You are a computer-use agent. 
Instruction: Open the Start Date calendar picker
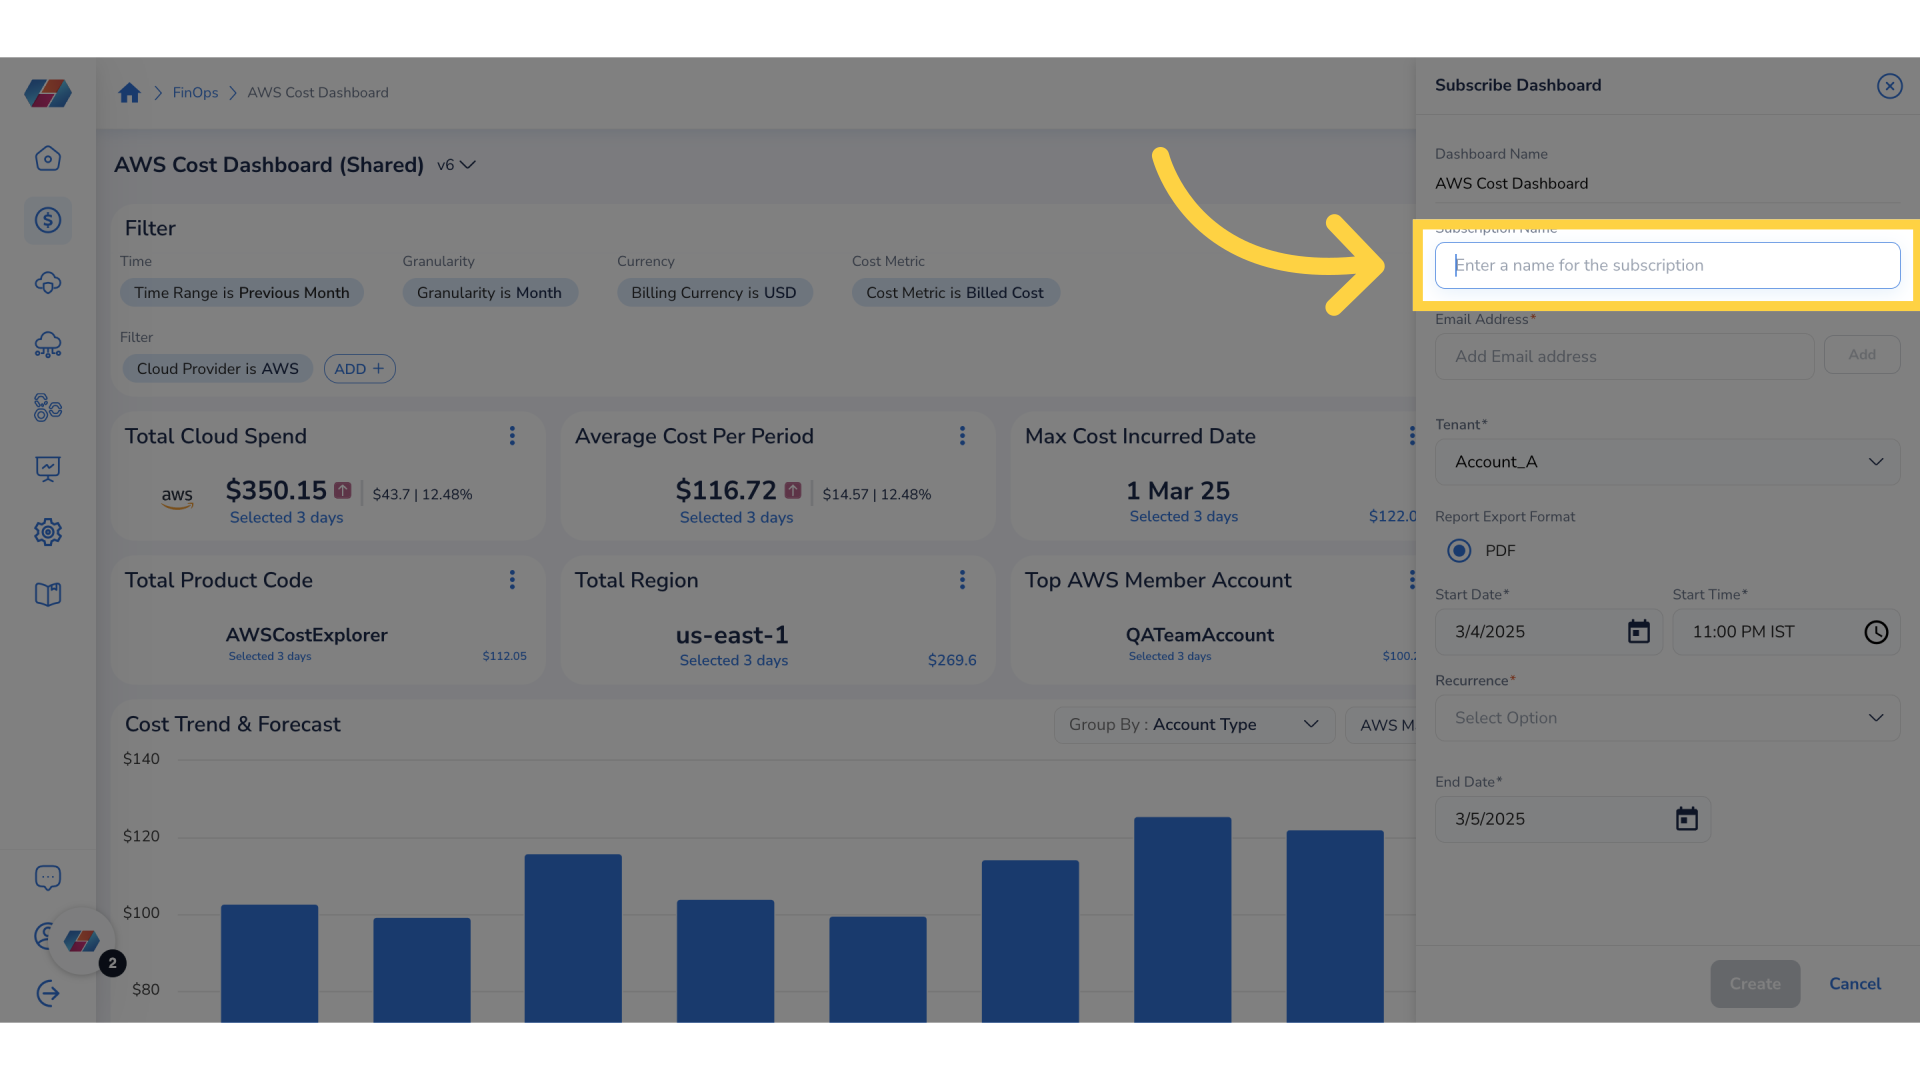1638,632
